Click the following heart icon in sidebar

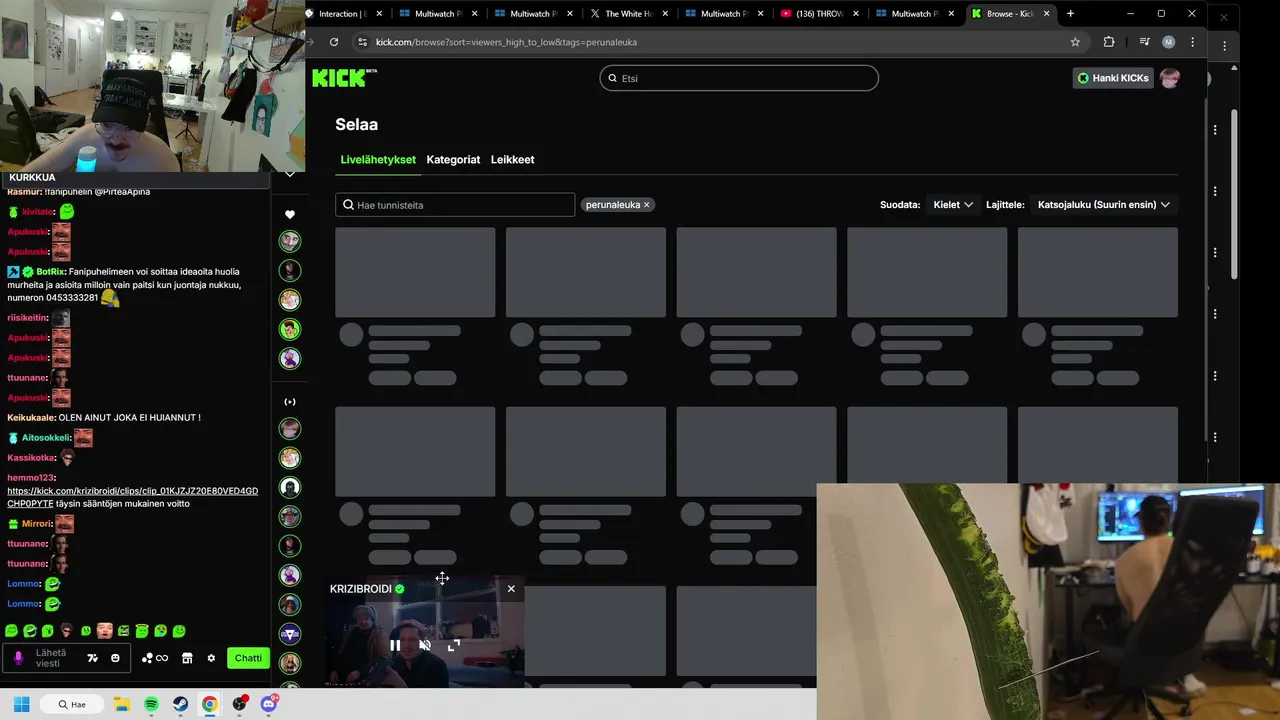[290, 214]
